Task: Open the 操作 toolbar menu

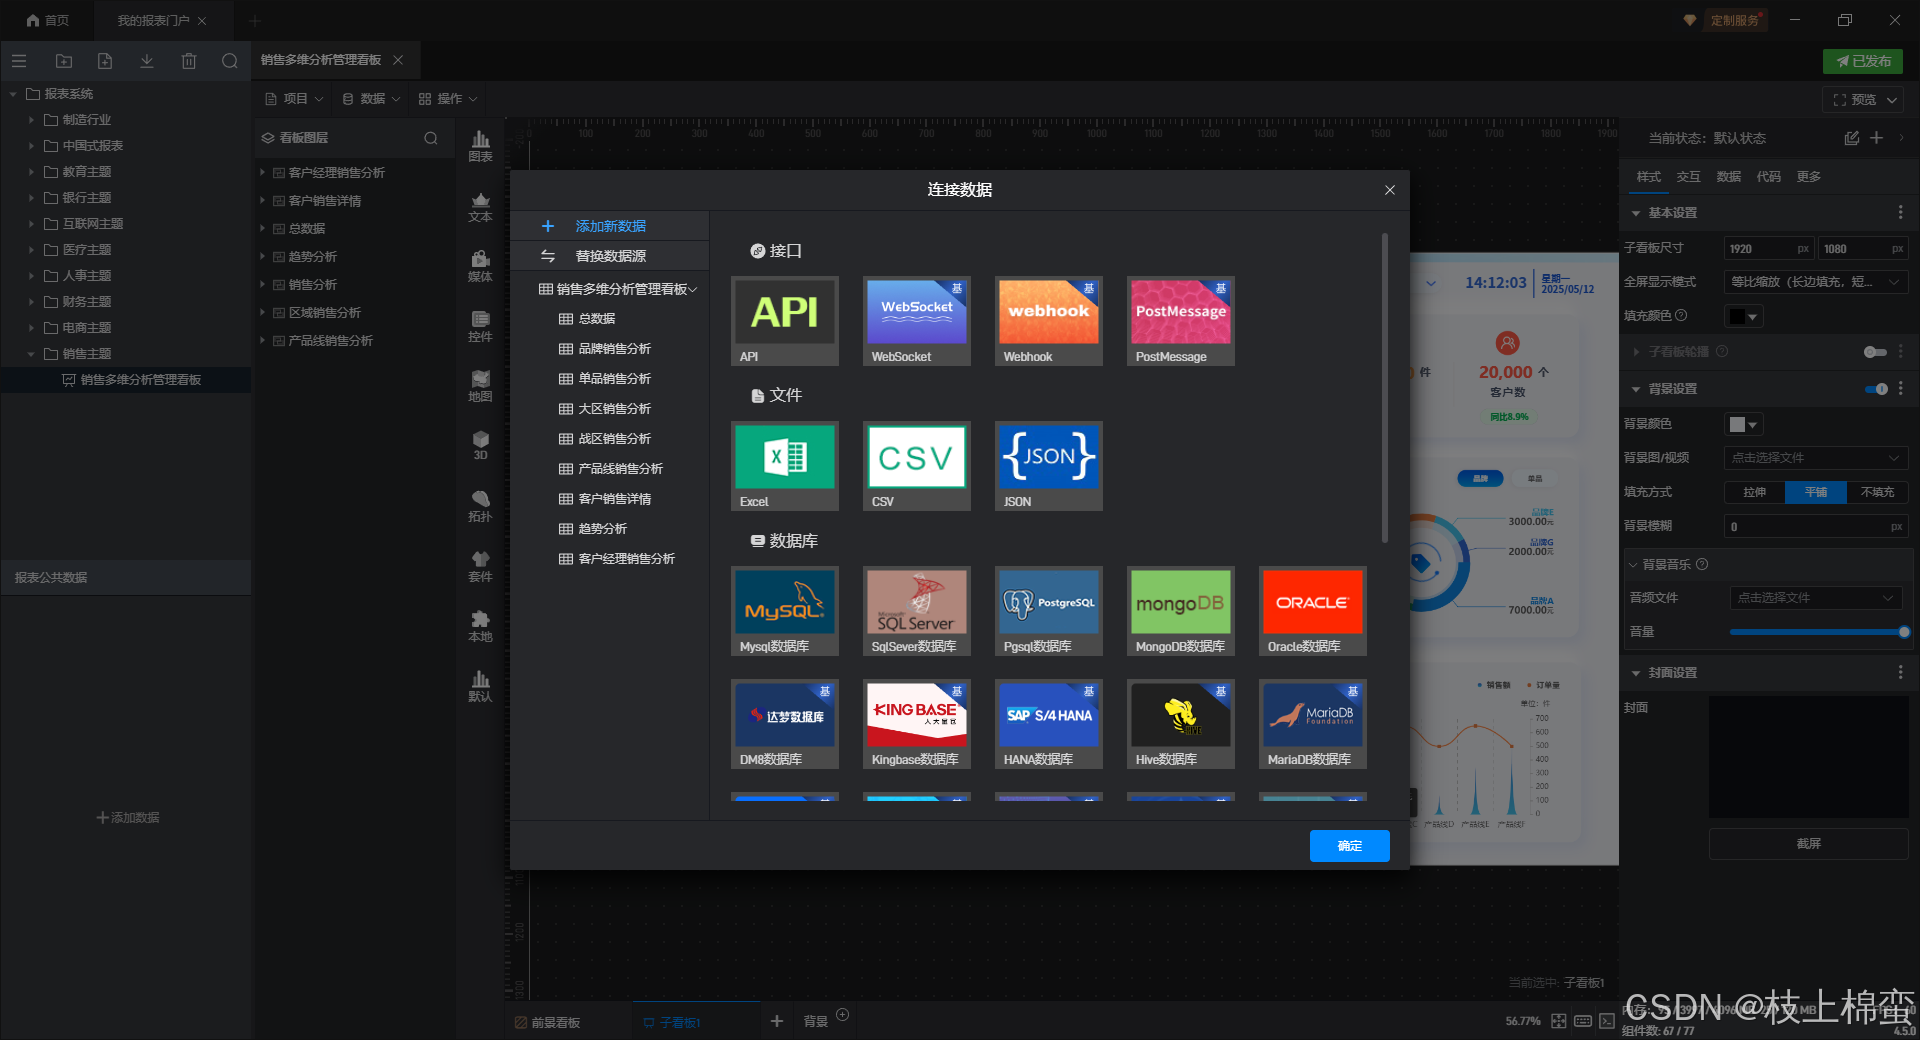Action: 448,99
